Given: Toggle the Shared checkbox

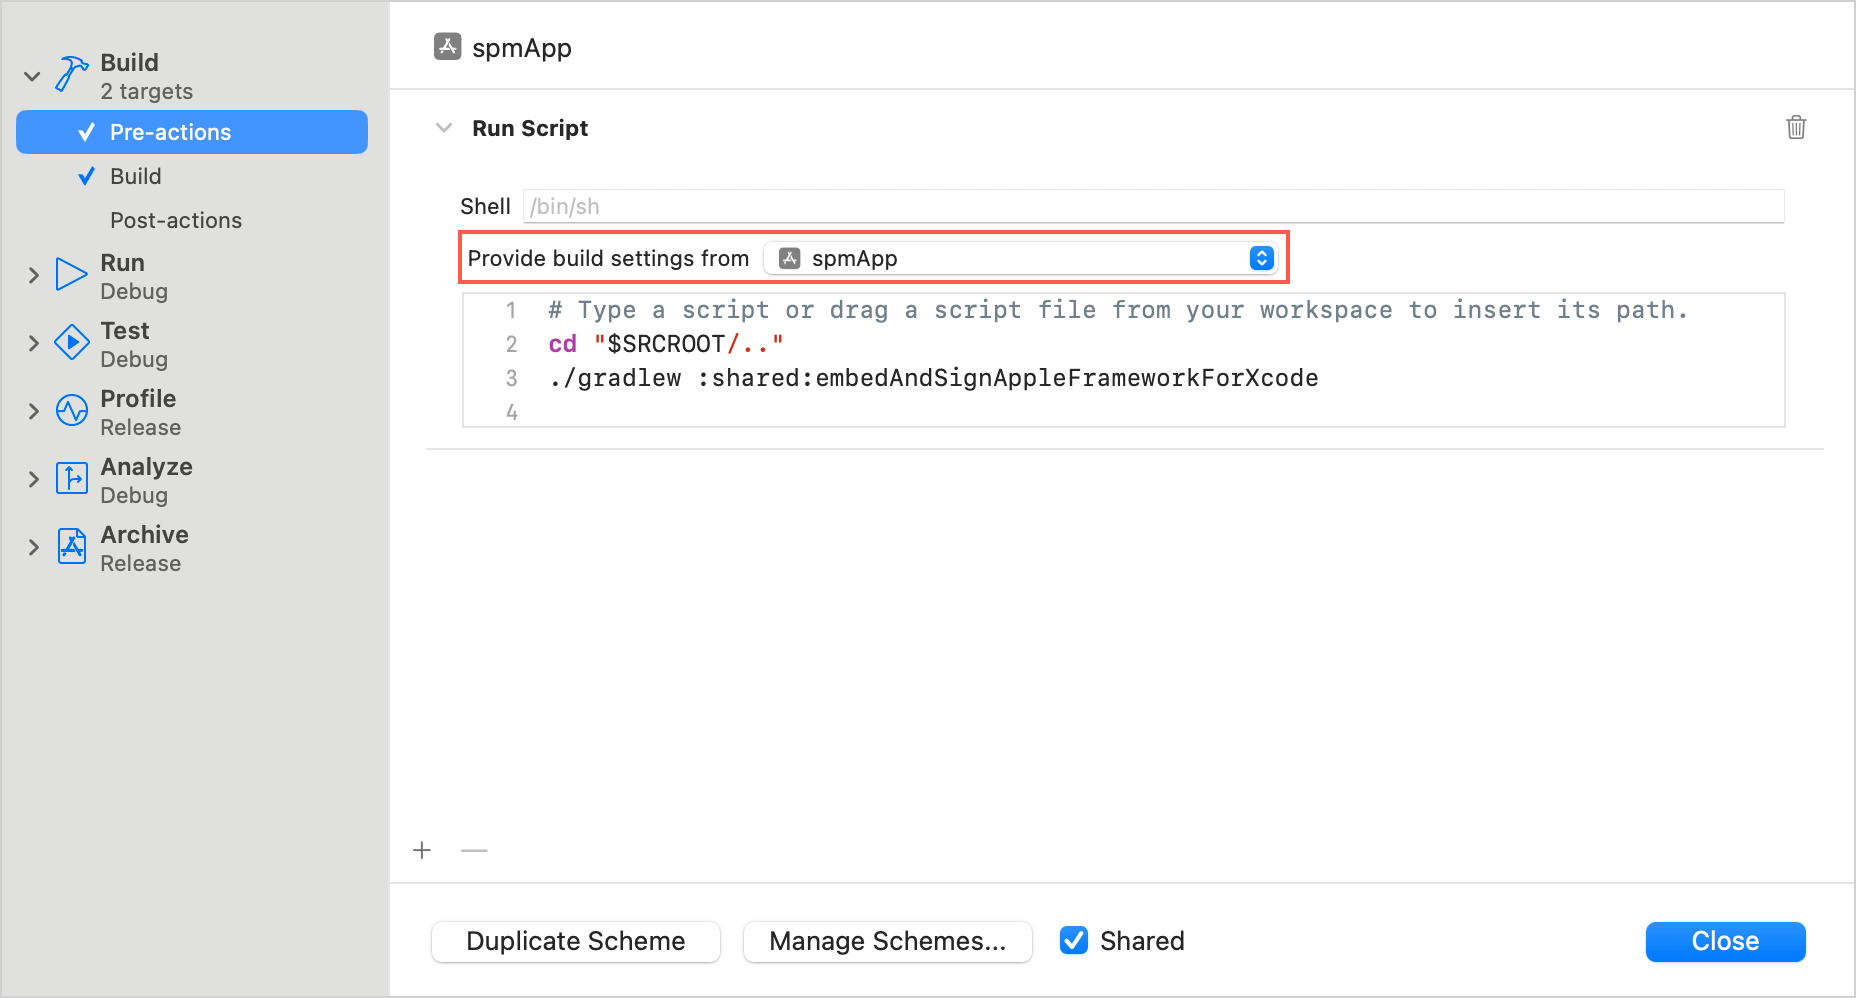Looking at the screenshot, I should (x=1073, y=940).
